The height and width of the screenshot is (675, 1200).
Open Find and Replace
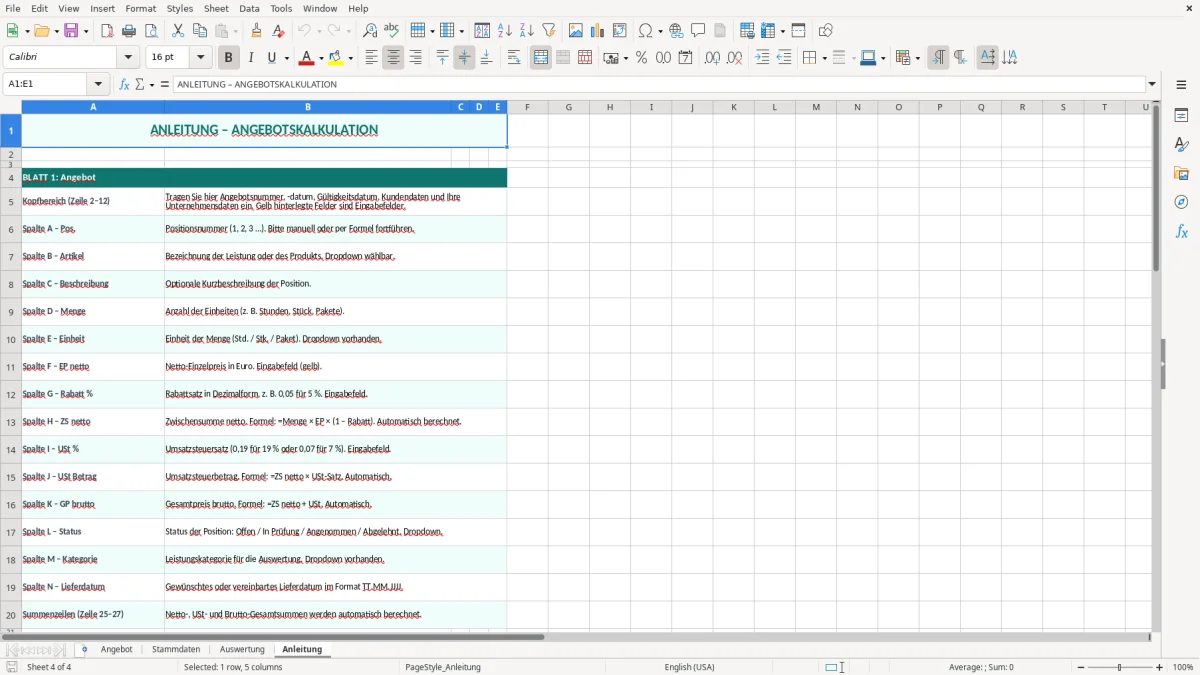(370, 31)
